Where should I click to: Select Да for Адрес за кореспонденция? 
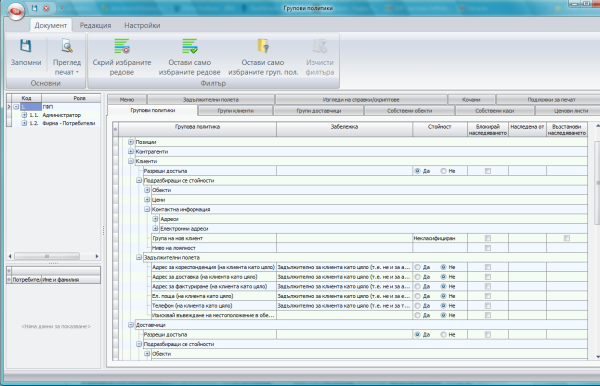point(417,267)
